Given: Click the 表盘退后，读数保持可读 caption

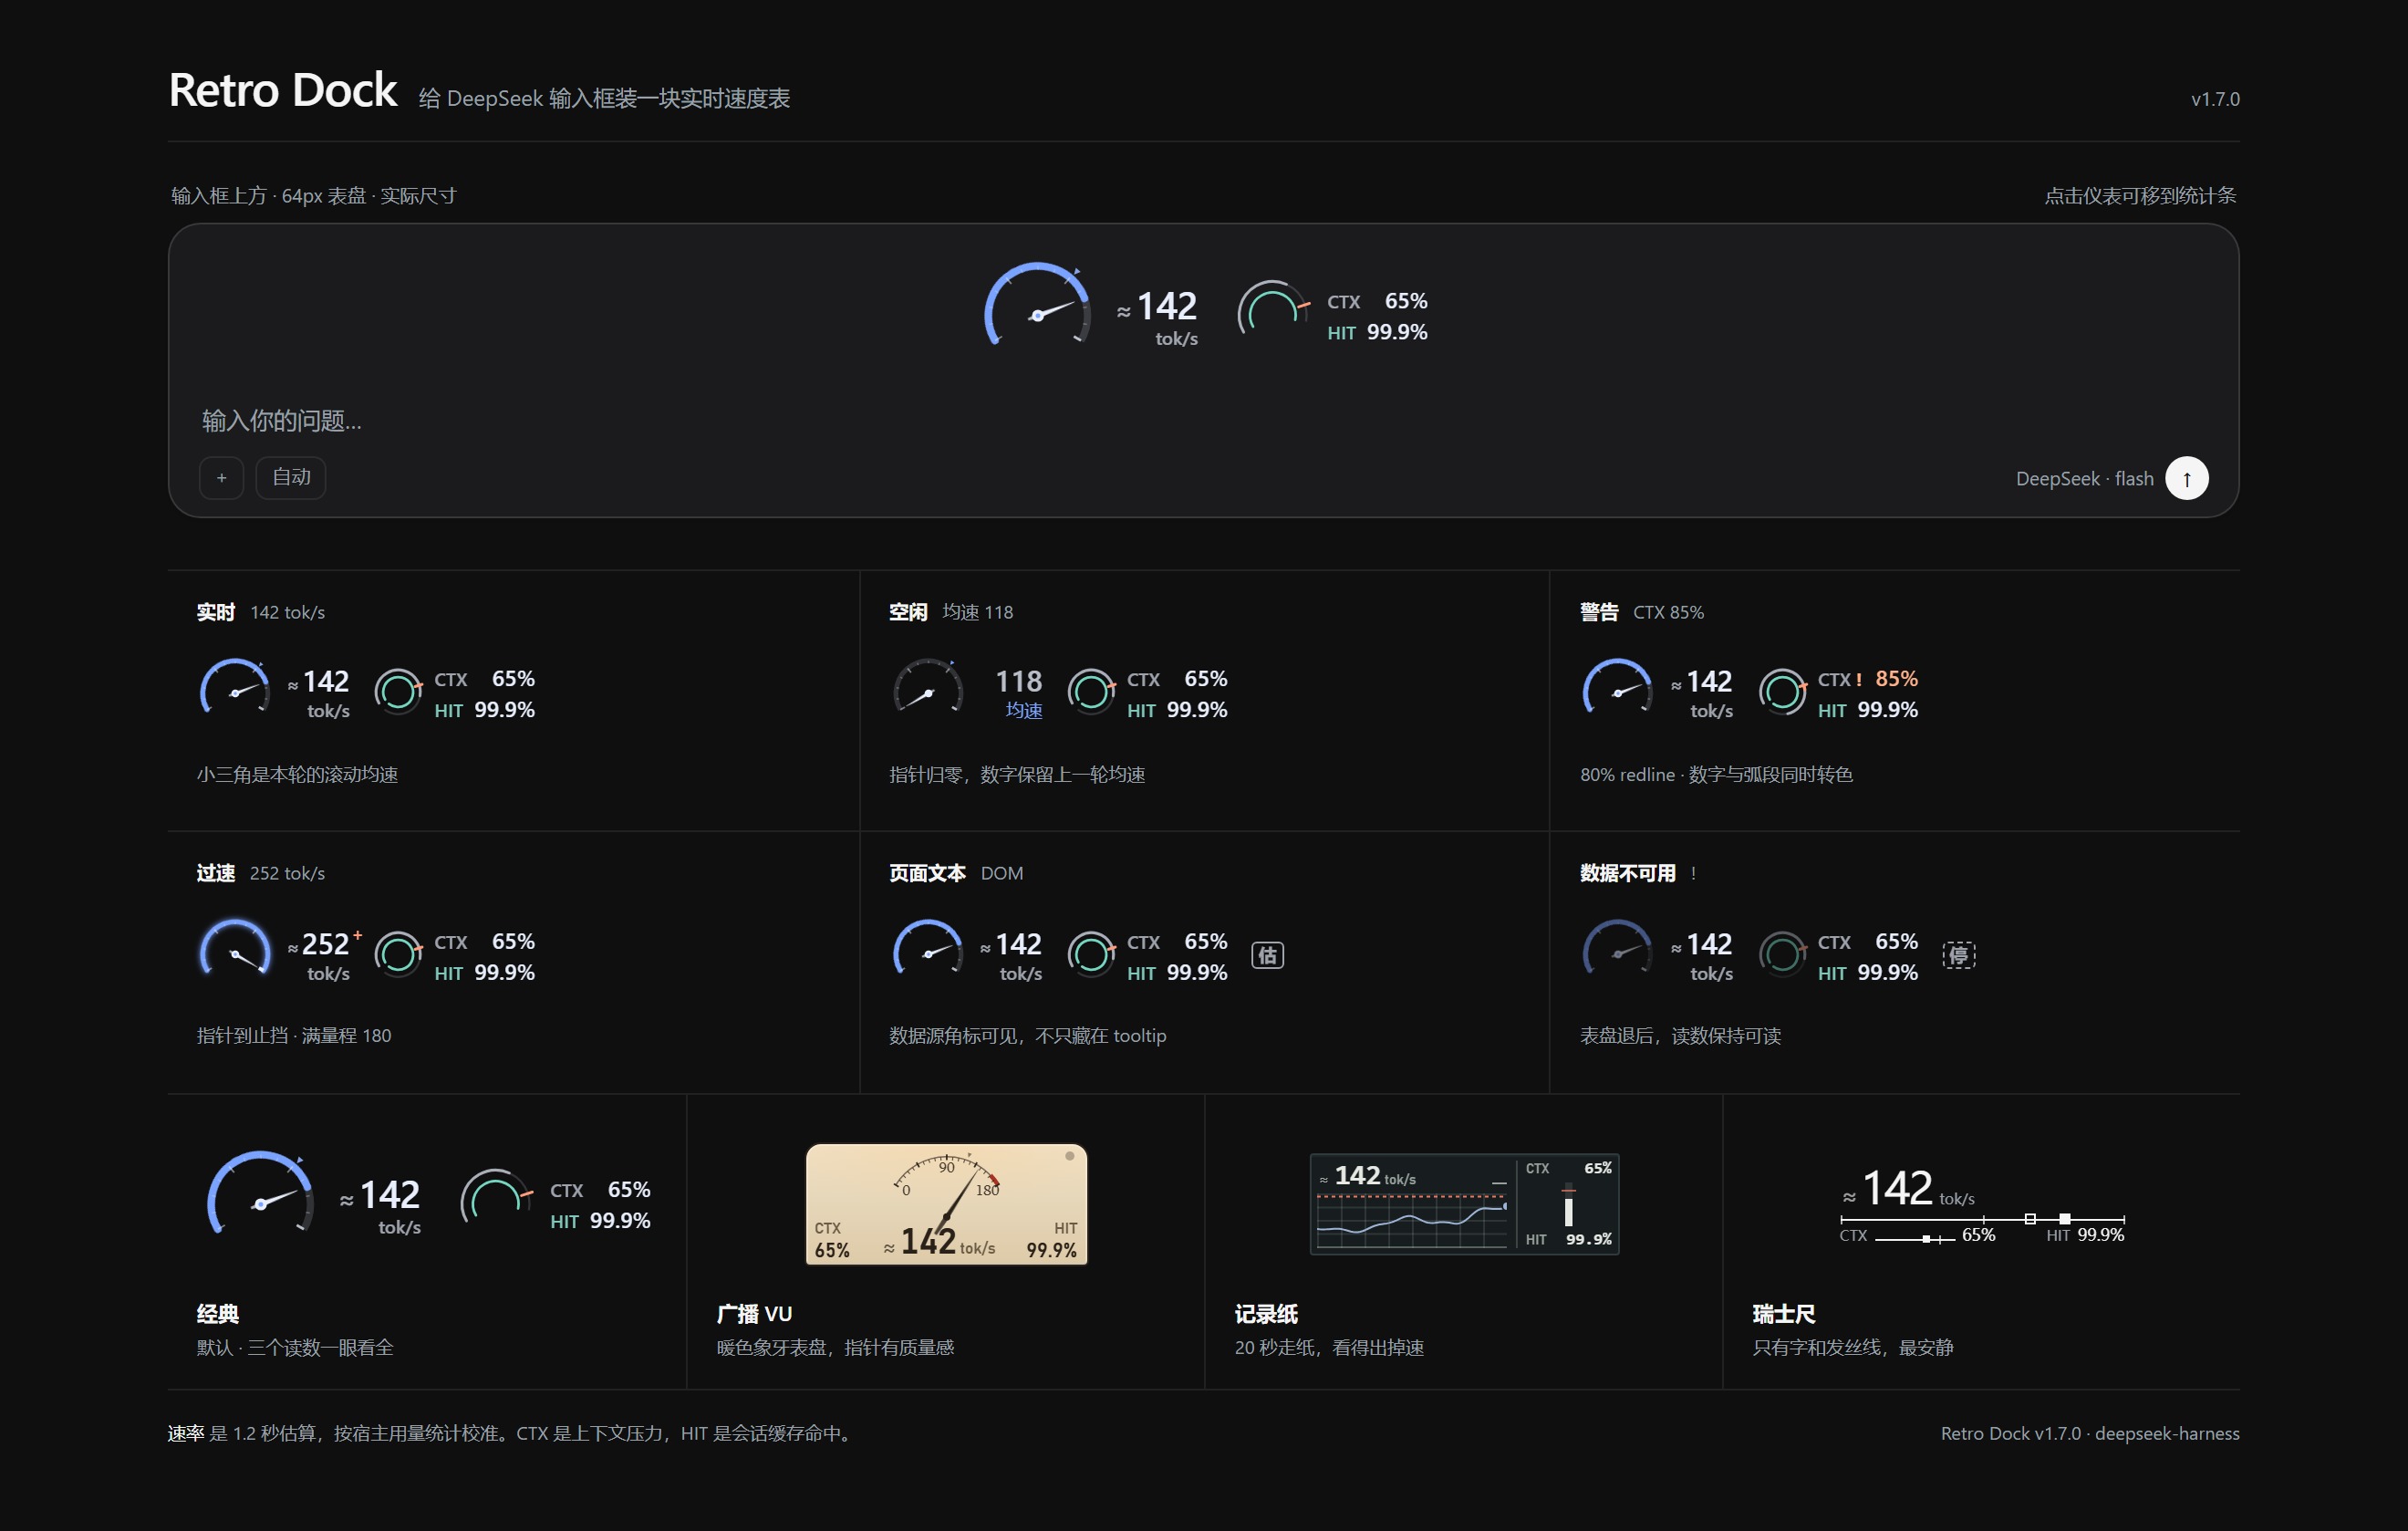Looking at the screenshot, I should tap(1680, 1036).
